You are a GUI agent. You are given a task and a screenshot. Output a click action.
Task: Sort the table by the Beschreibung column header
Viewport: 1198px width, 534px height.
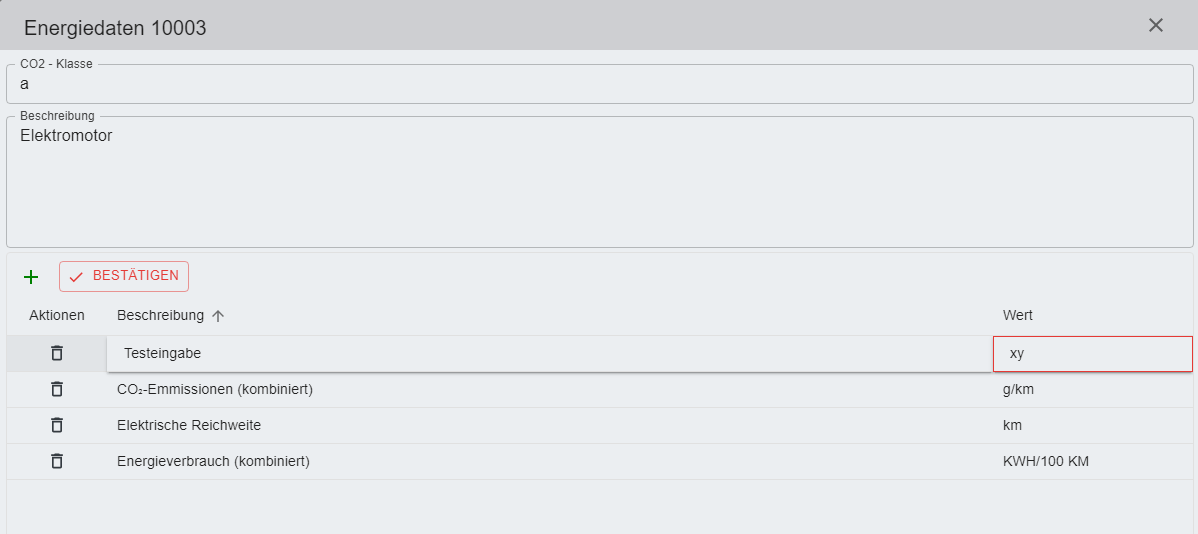point(160,316)
